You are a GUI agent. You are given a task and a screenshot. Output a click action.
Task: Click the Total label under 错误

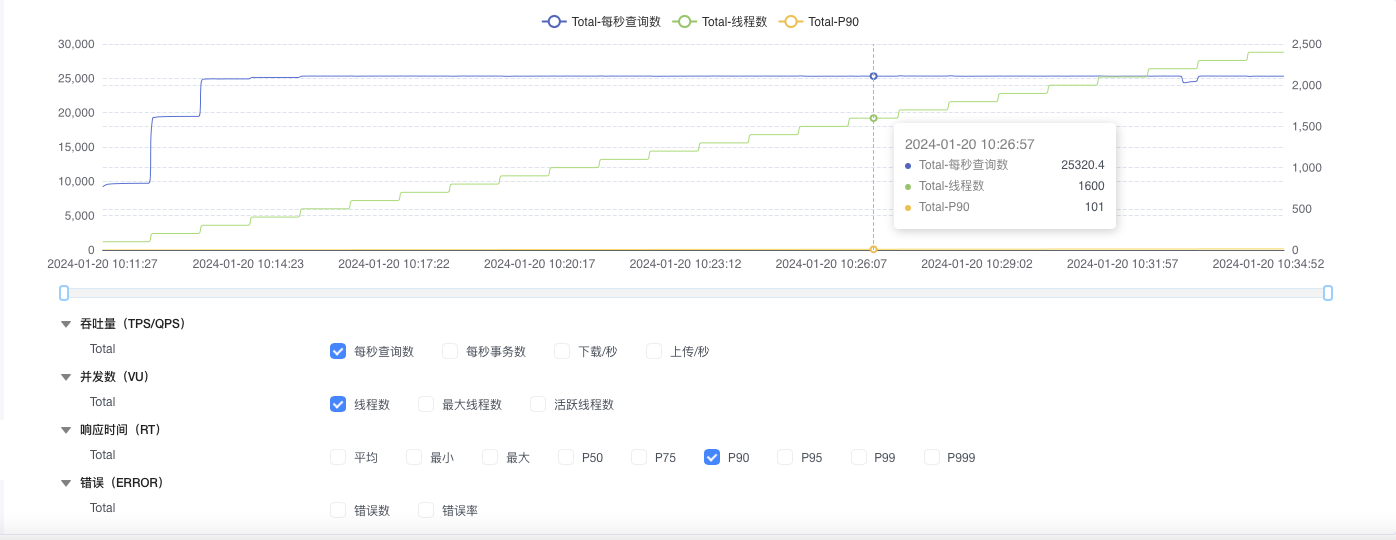pos(102,508)
